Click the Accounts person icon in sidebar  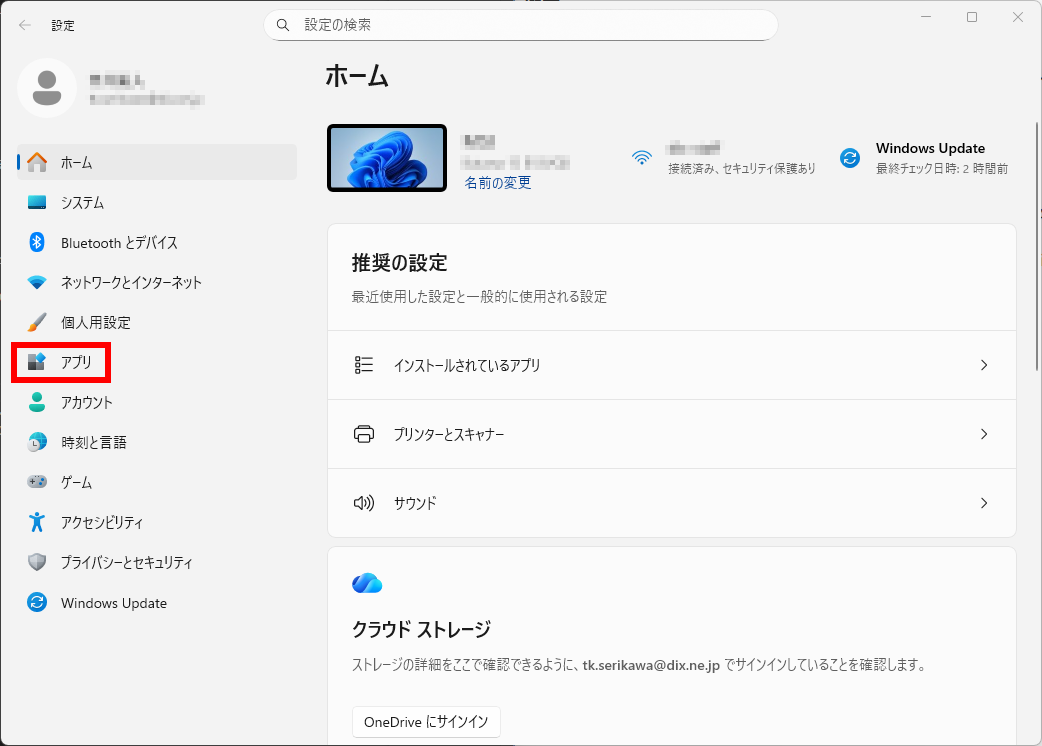pos(37,403)
